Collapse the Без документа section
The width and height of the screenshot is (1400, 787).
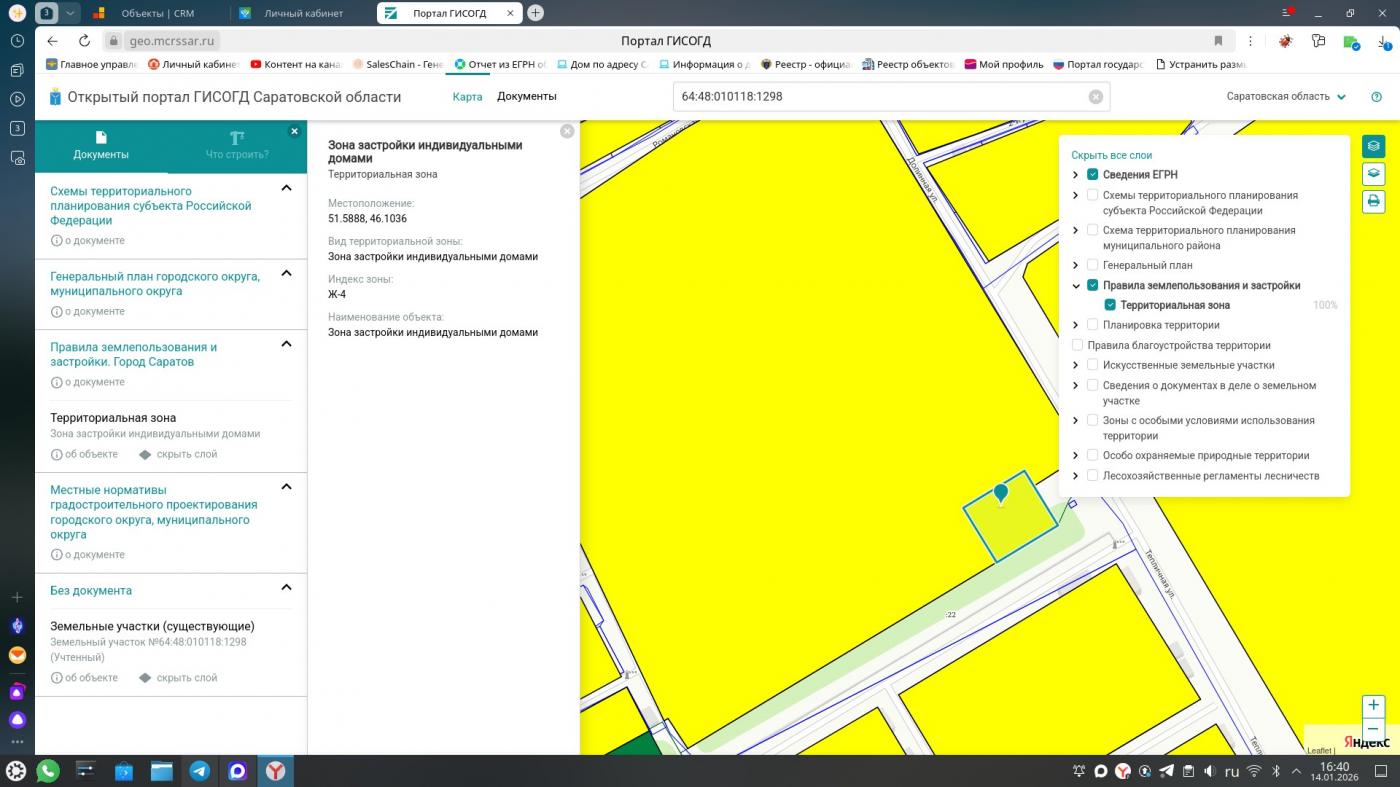[x=286, y=588]
